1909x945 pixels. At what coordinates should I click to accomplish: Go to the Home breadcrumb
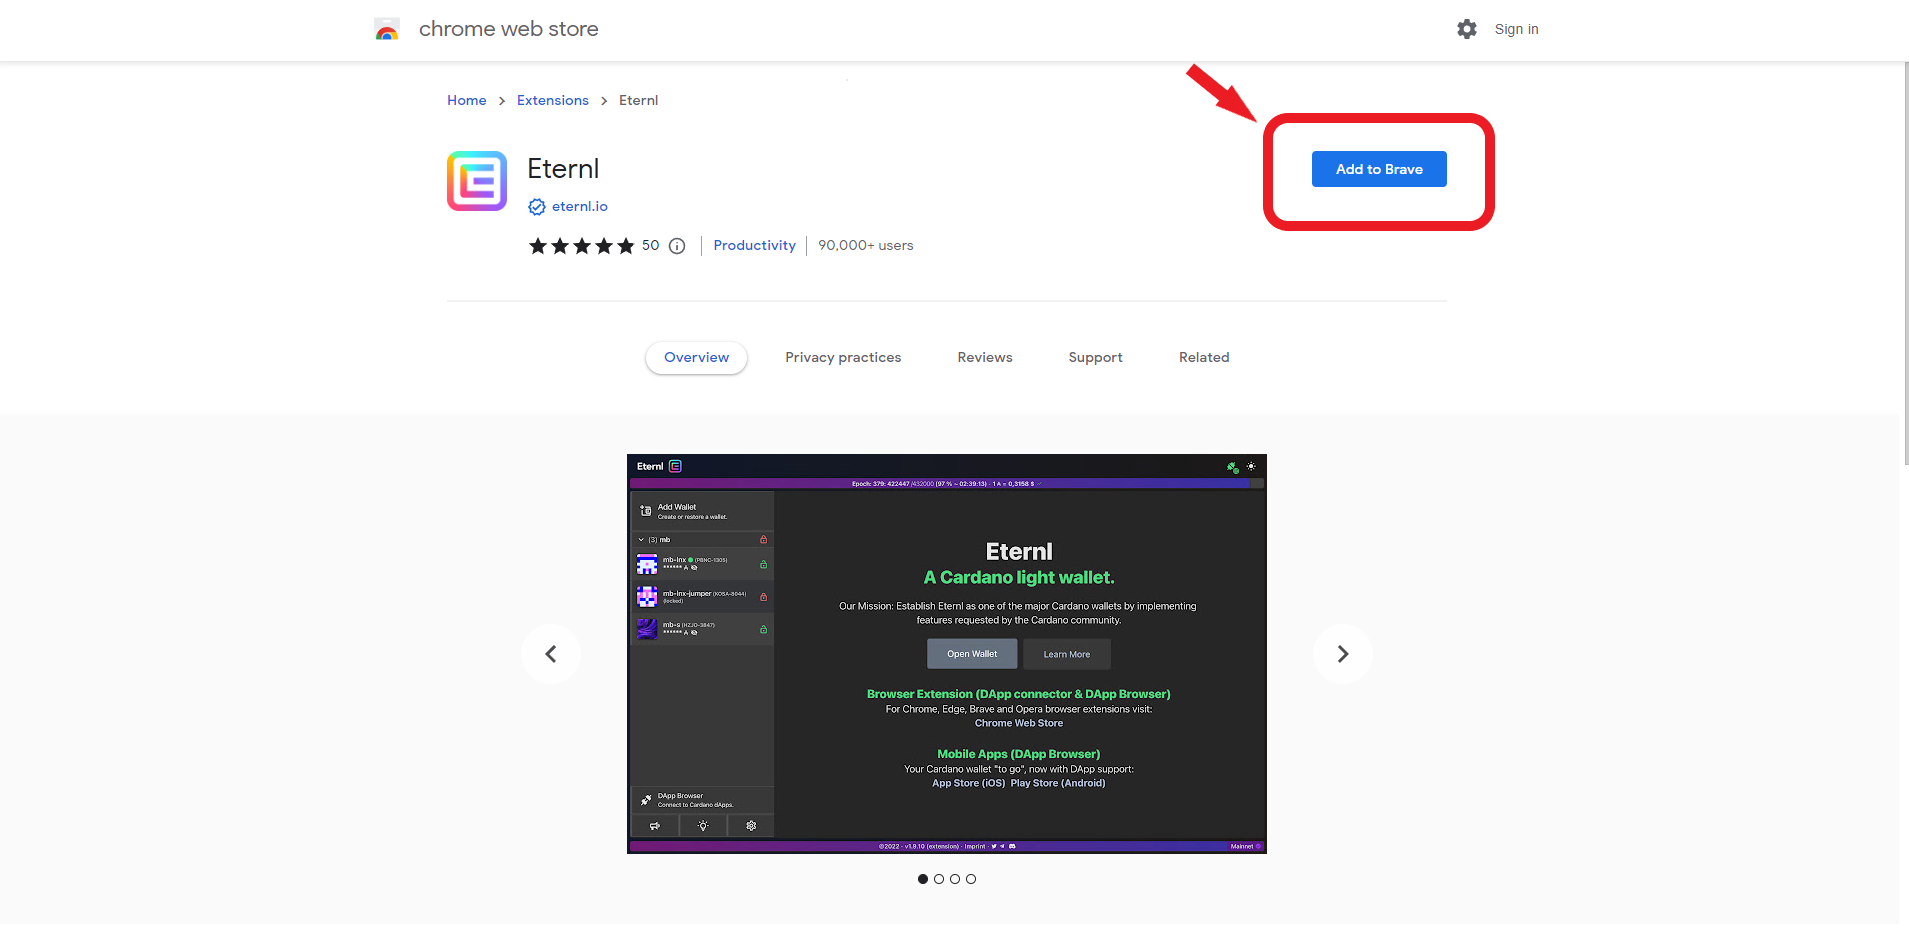pyautogui.click(x=466, y=100)
